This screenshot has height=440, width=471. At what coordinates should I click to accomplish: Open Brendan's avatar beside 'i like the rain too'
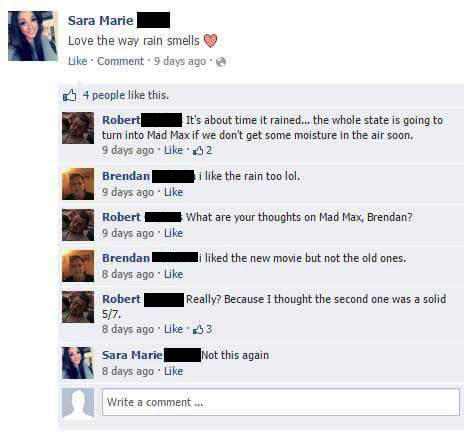78,184
